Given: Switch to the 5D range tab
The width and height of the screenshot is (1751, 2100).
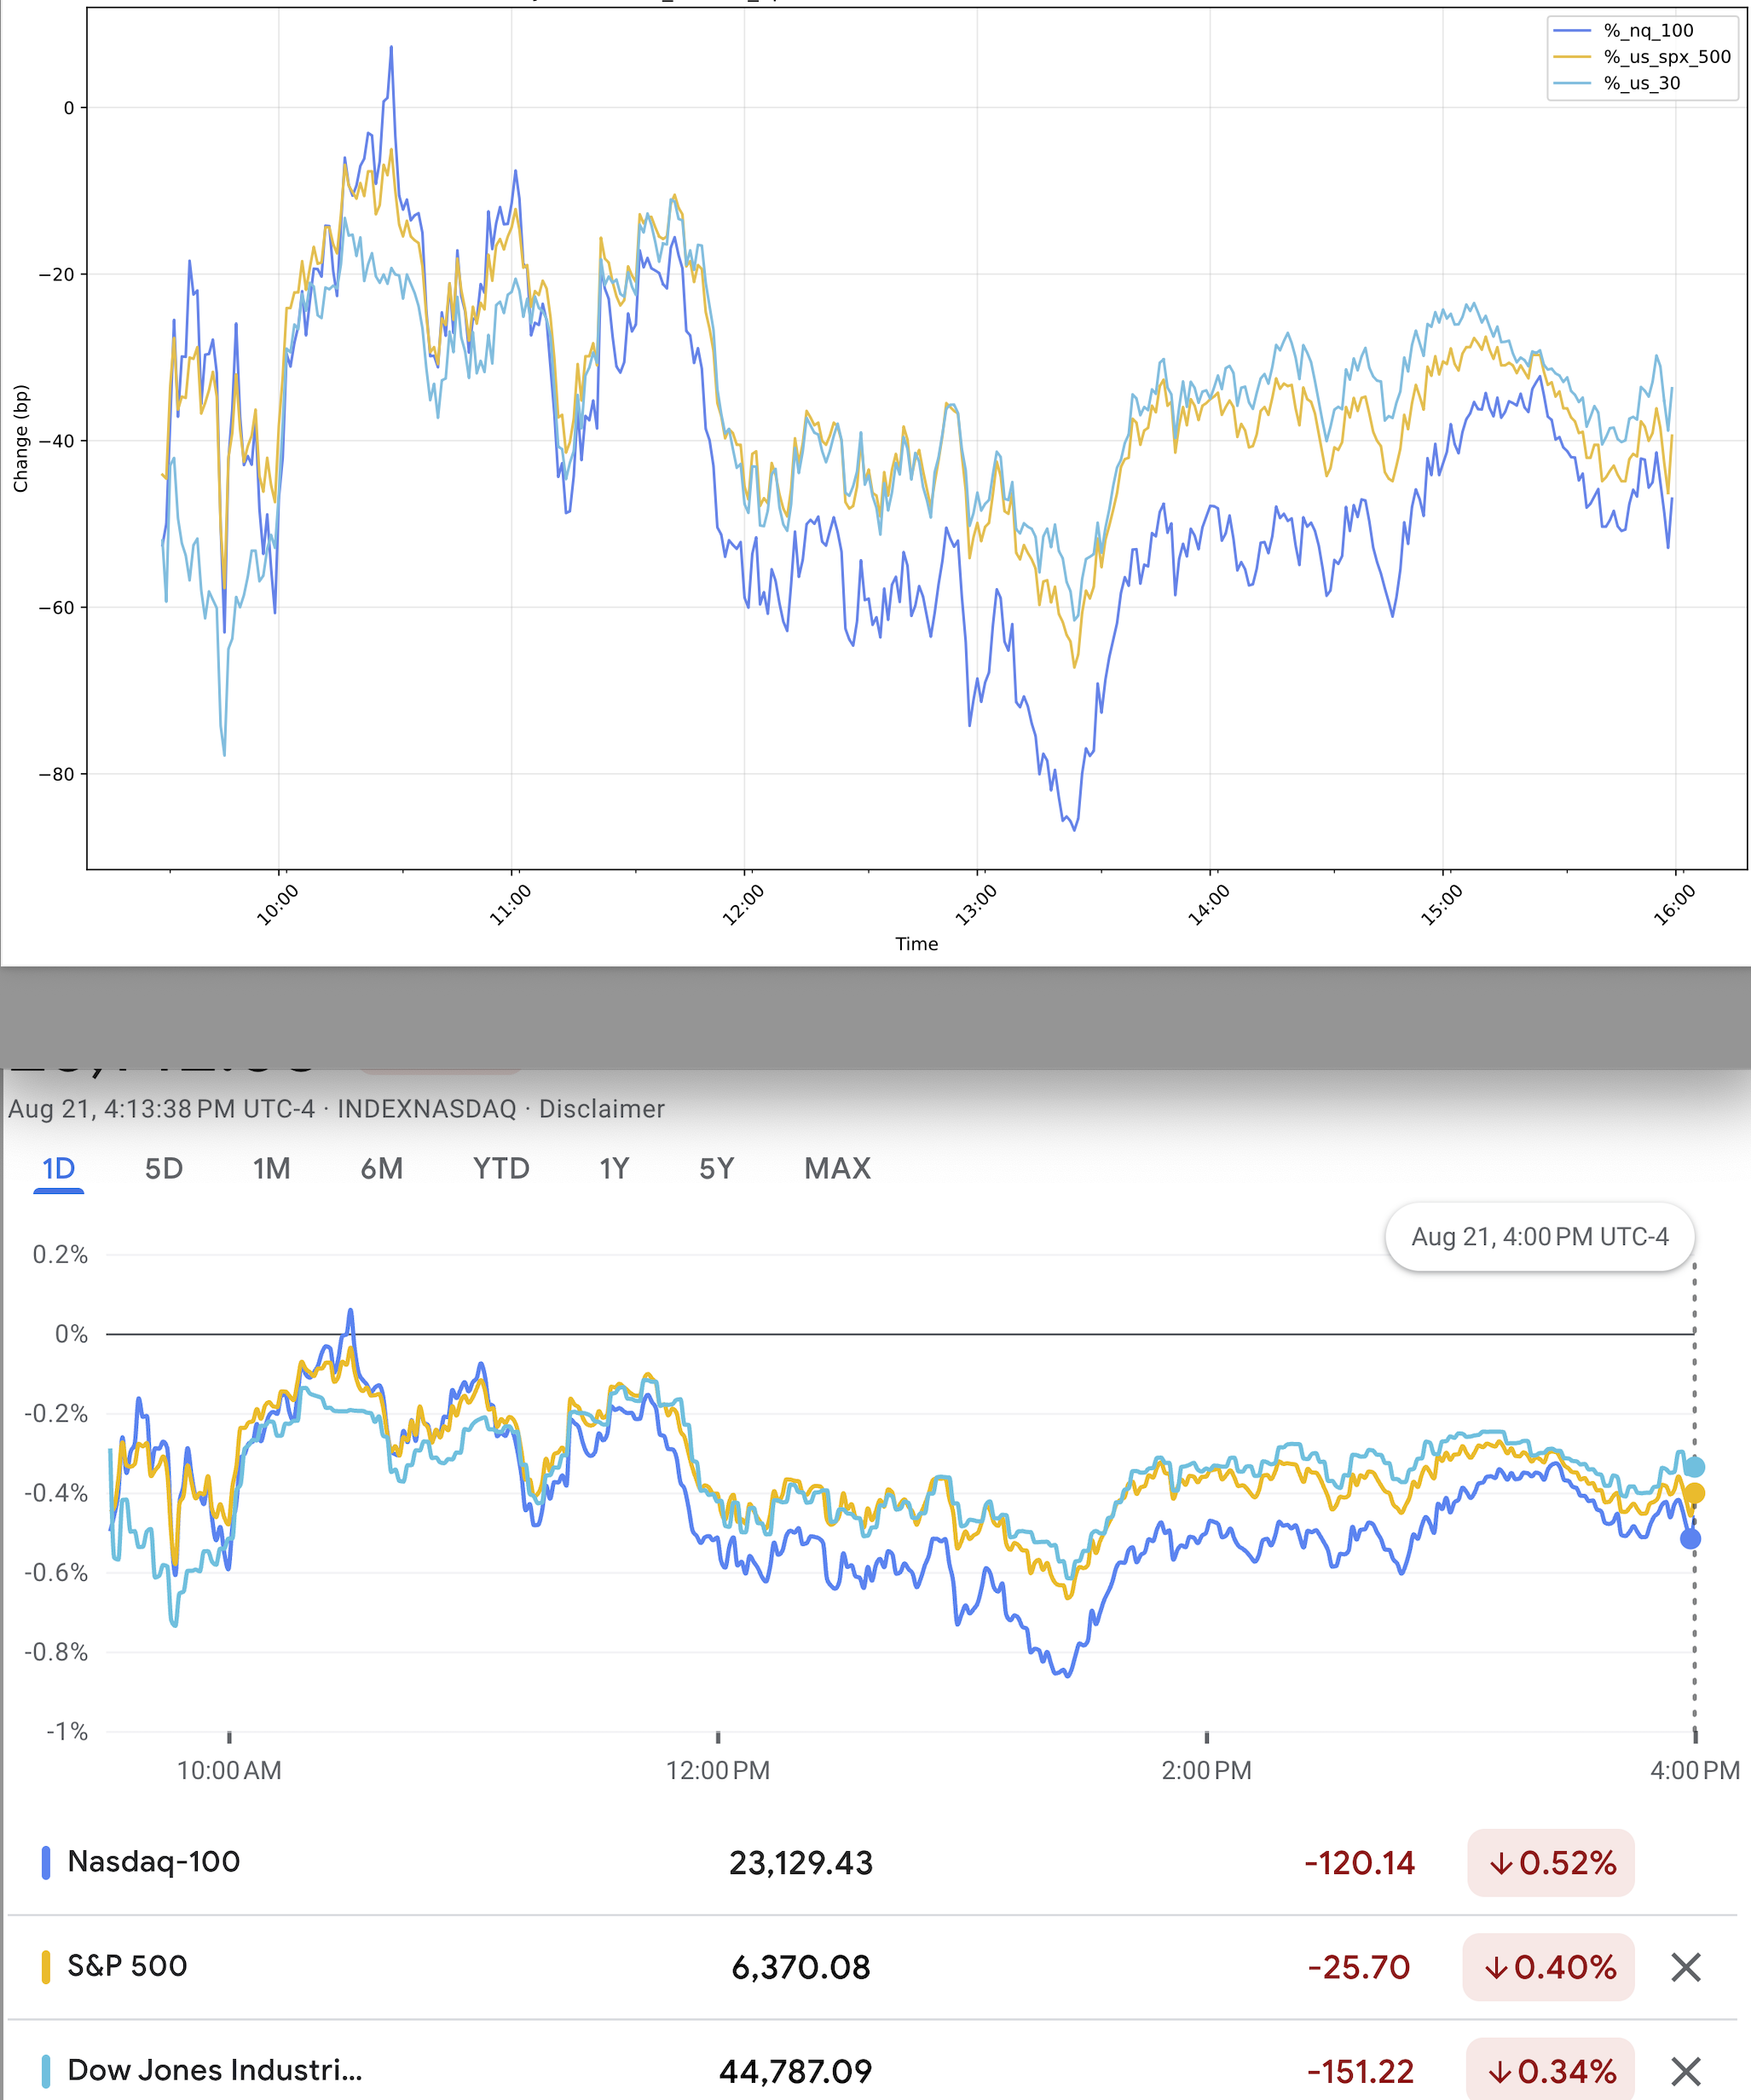Looking at the screenshot, I should click(x=164, y=1168).
